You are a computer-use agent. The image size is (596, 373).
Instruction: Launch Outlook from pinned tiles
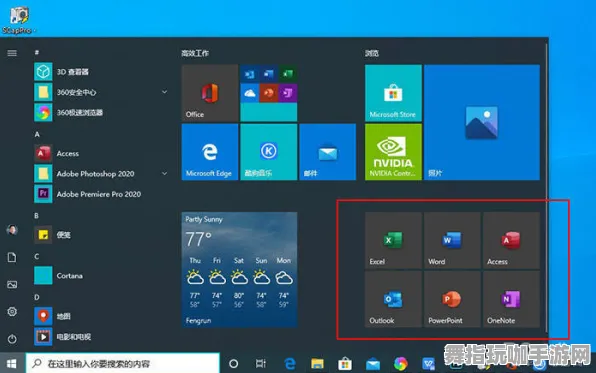tap(393, 299)
